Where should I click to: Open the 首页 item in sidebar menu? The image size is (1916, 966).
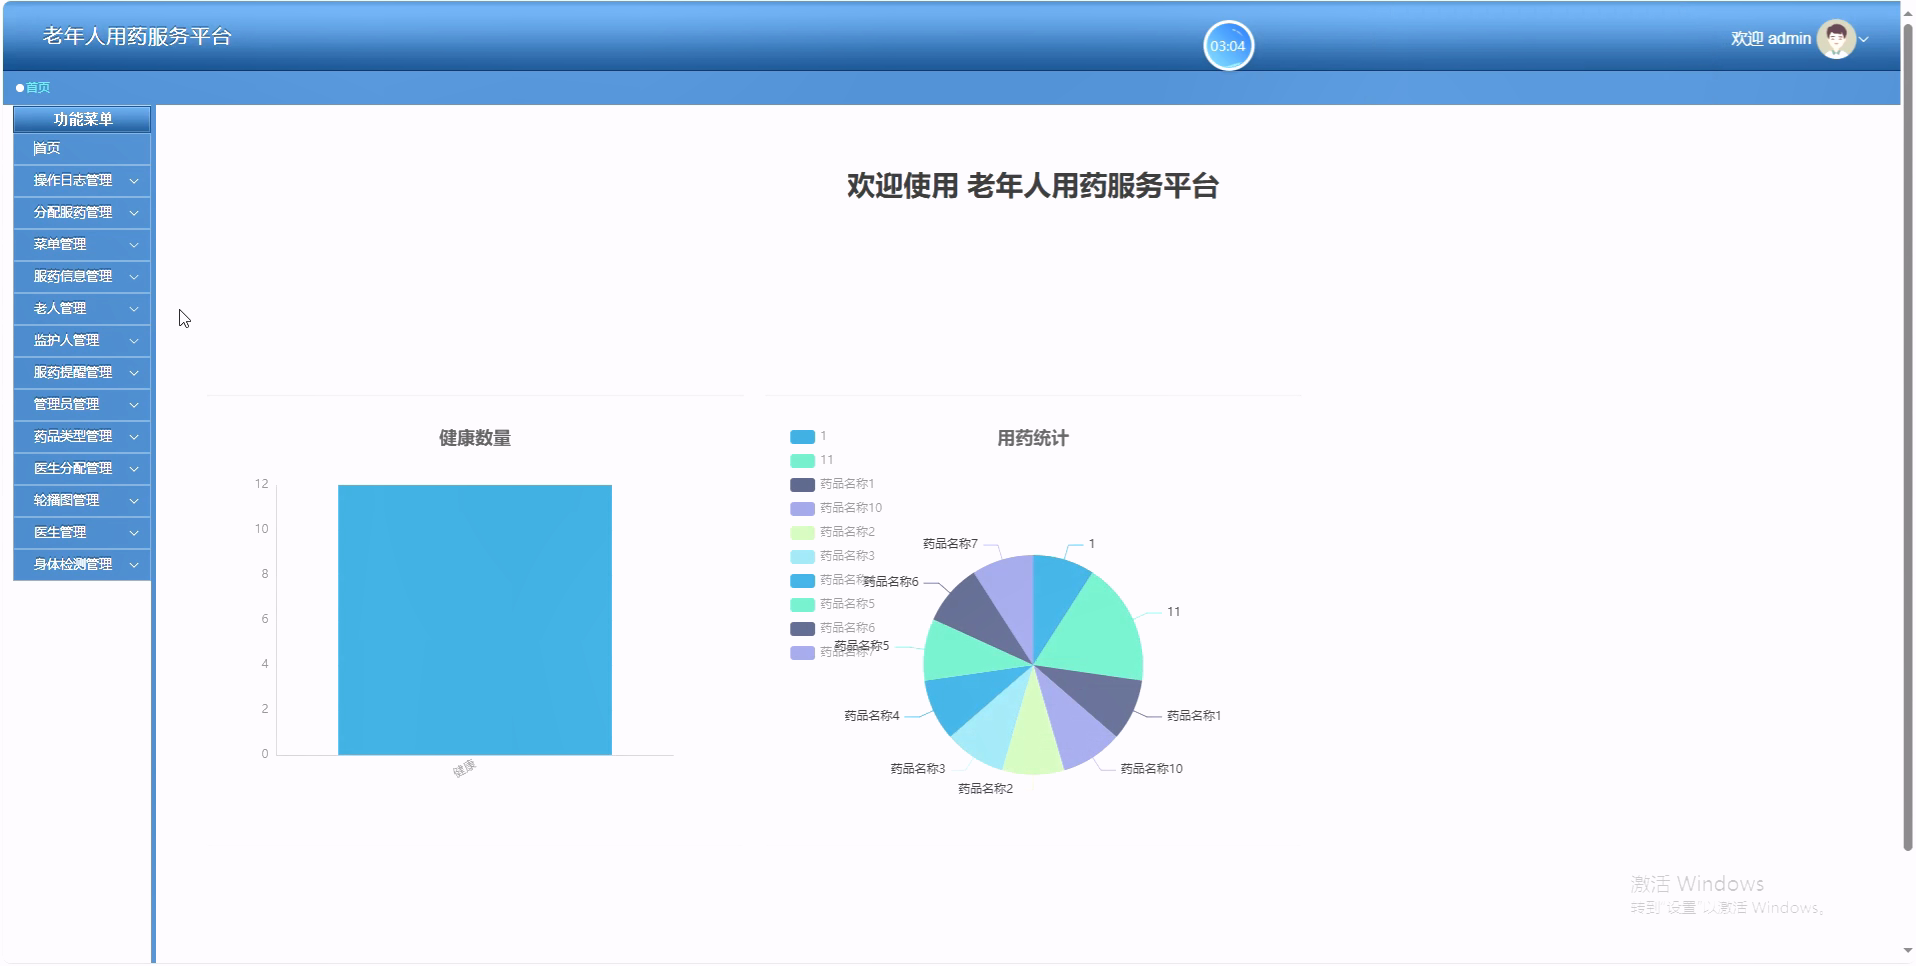tap(82, 148)
